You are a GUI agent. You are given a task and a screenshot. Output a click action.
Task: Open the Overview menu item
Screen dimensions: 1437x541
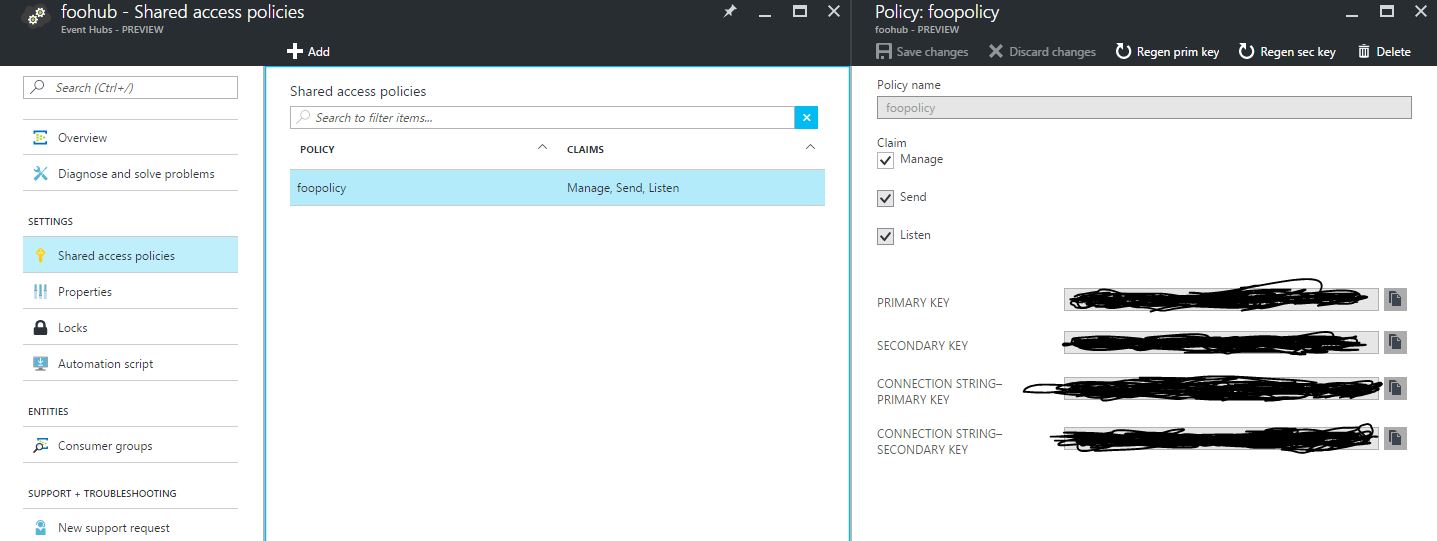(x=82, y=138)
